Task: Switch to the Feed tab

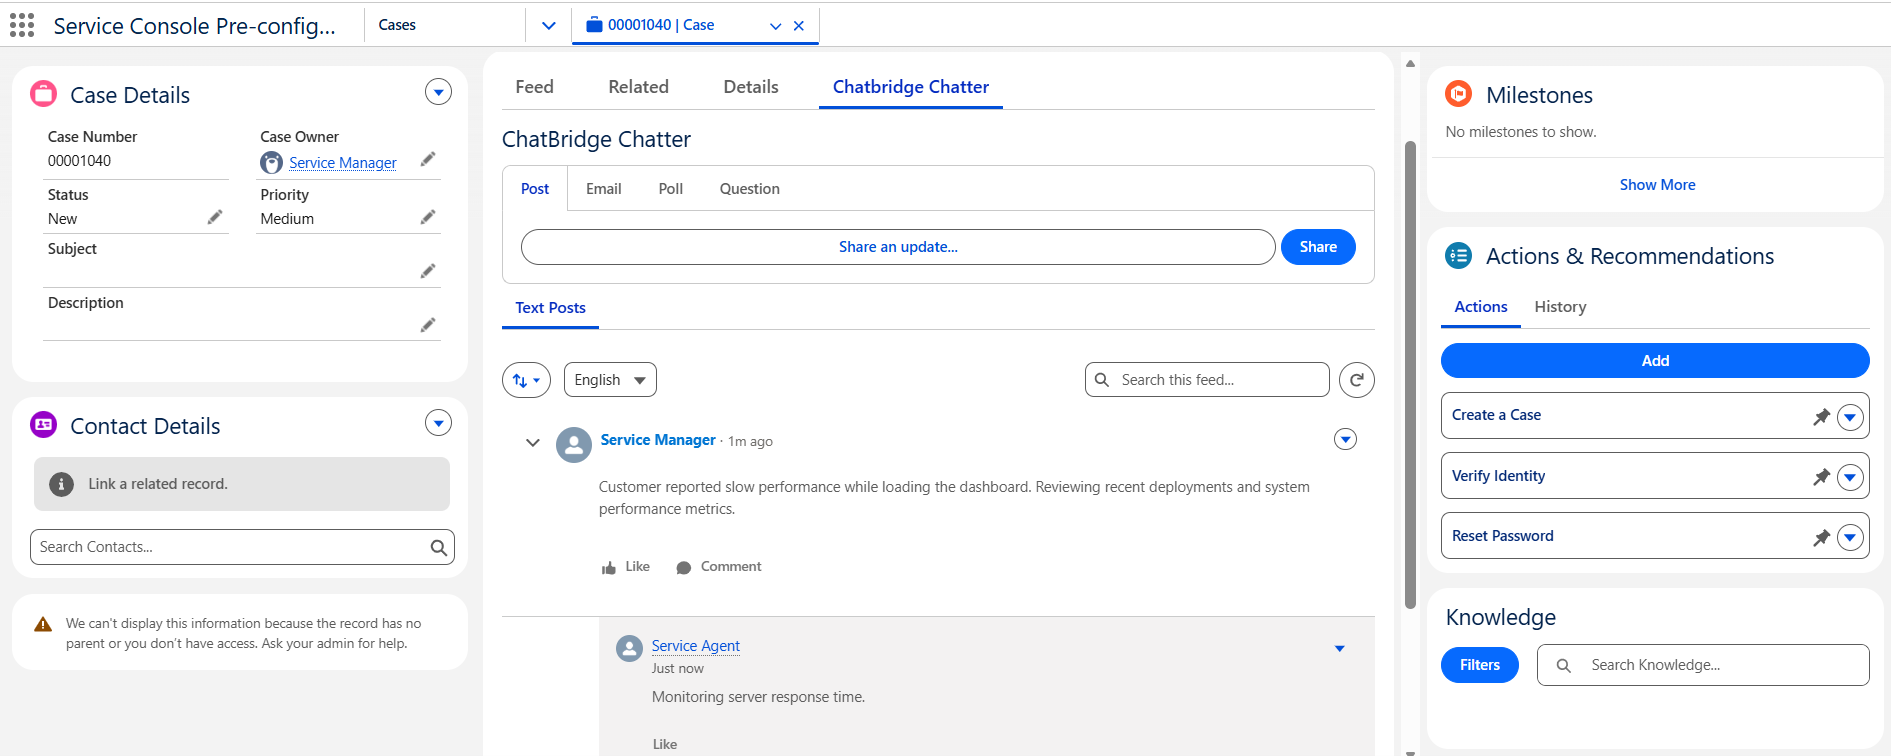Action: 534,87
